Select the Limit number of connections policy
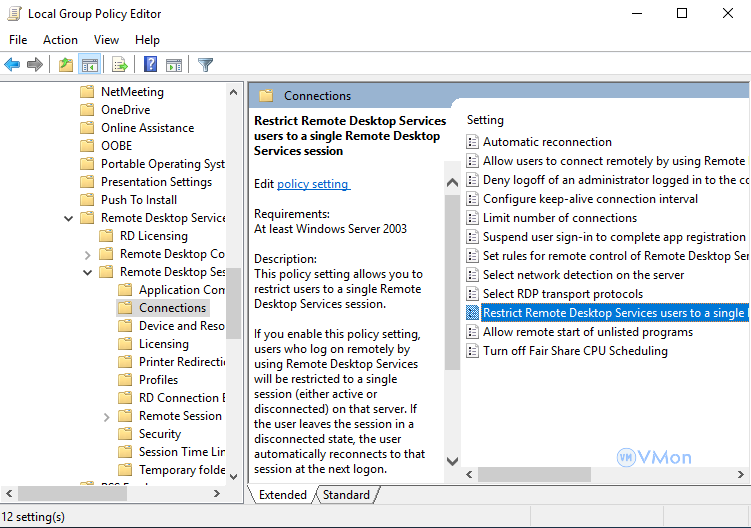Viewport: 751px width, 528px height. [x=559, y=218]
